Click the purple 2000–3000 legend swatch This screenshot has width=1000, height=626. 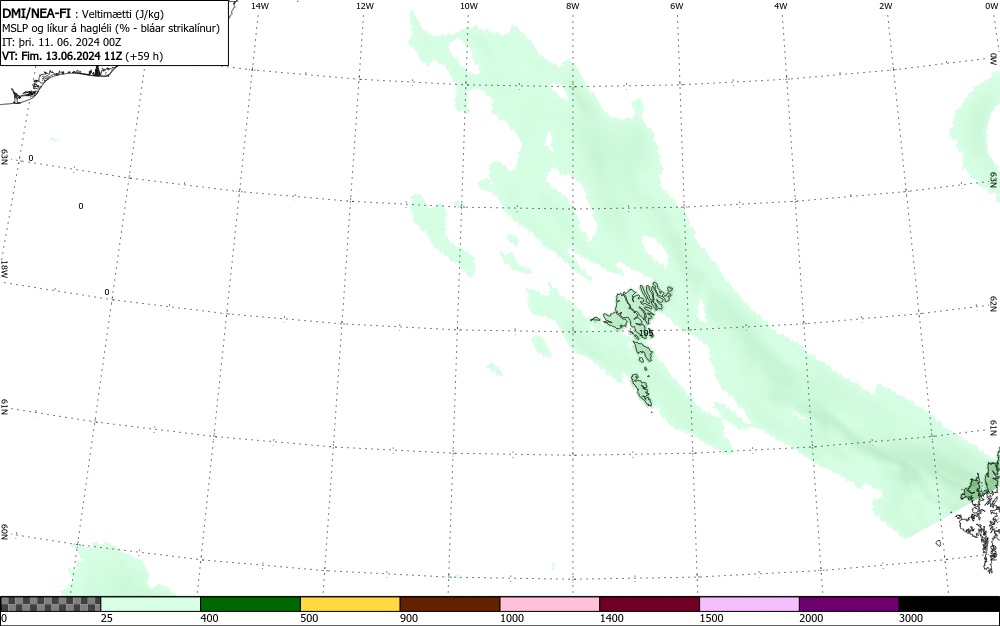tap(849, 604)
